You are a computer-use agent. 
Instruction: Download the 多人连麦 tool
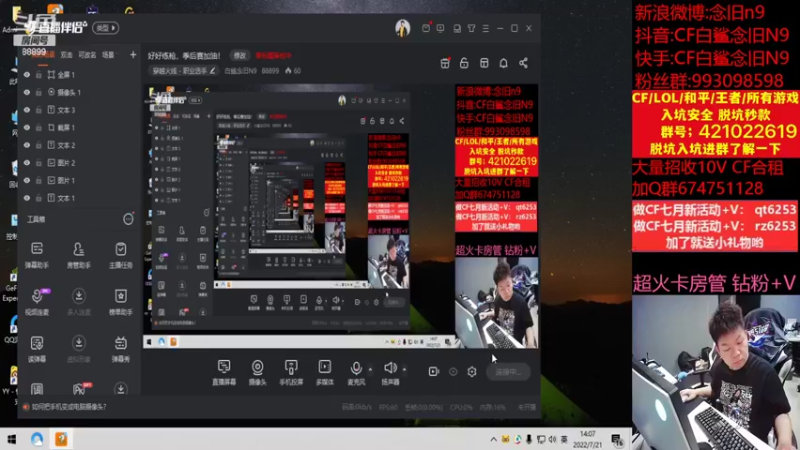[79, 302]
